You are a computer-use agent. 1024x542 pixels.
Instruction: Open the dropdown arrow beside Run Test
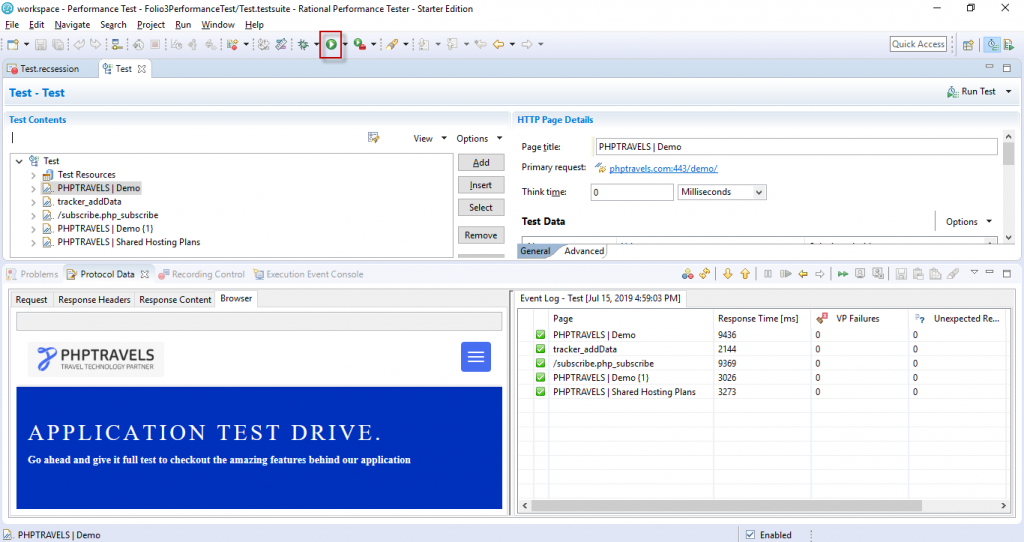(1008, 91)
